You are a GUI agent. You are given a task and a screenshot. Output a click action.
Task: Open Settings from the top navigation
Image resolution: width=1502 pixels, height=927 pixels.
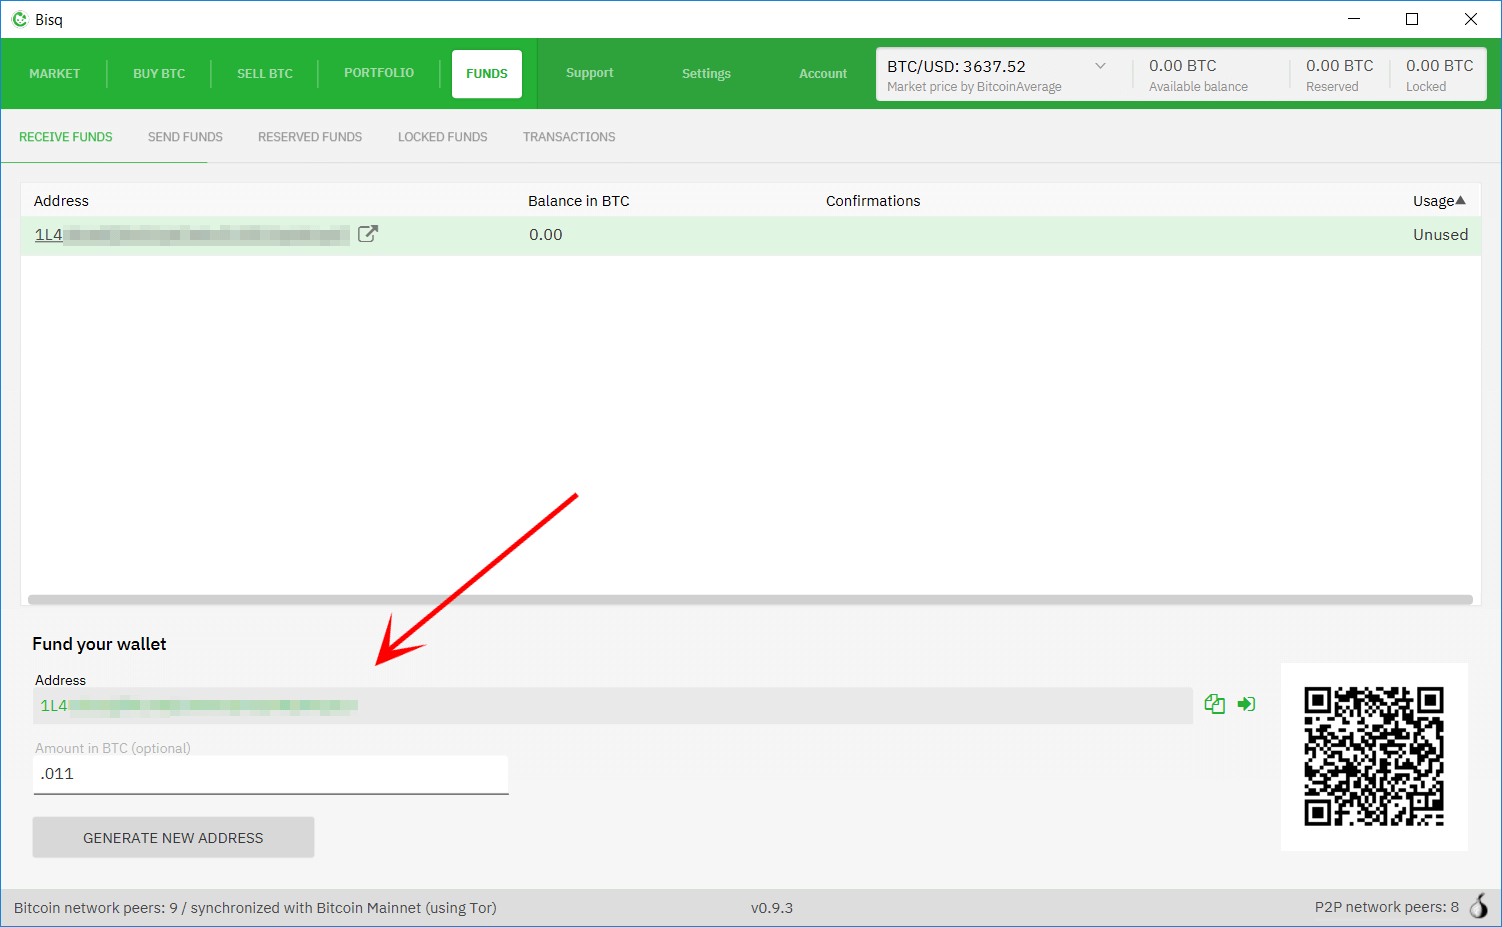click(706, 74)
